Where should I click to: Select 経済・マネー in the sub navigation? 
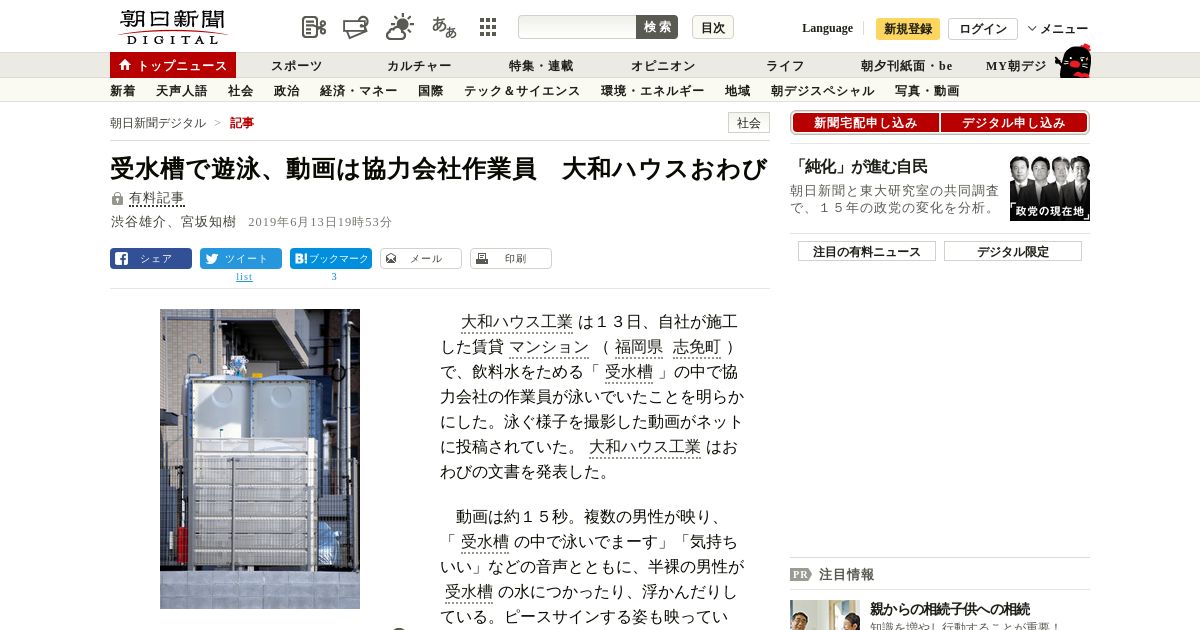[358, 90]
